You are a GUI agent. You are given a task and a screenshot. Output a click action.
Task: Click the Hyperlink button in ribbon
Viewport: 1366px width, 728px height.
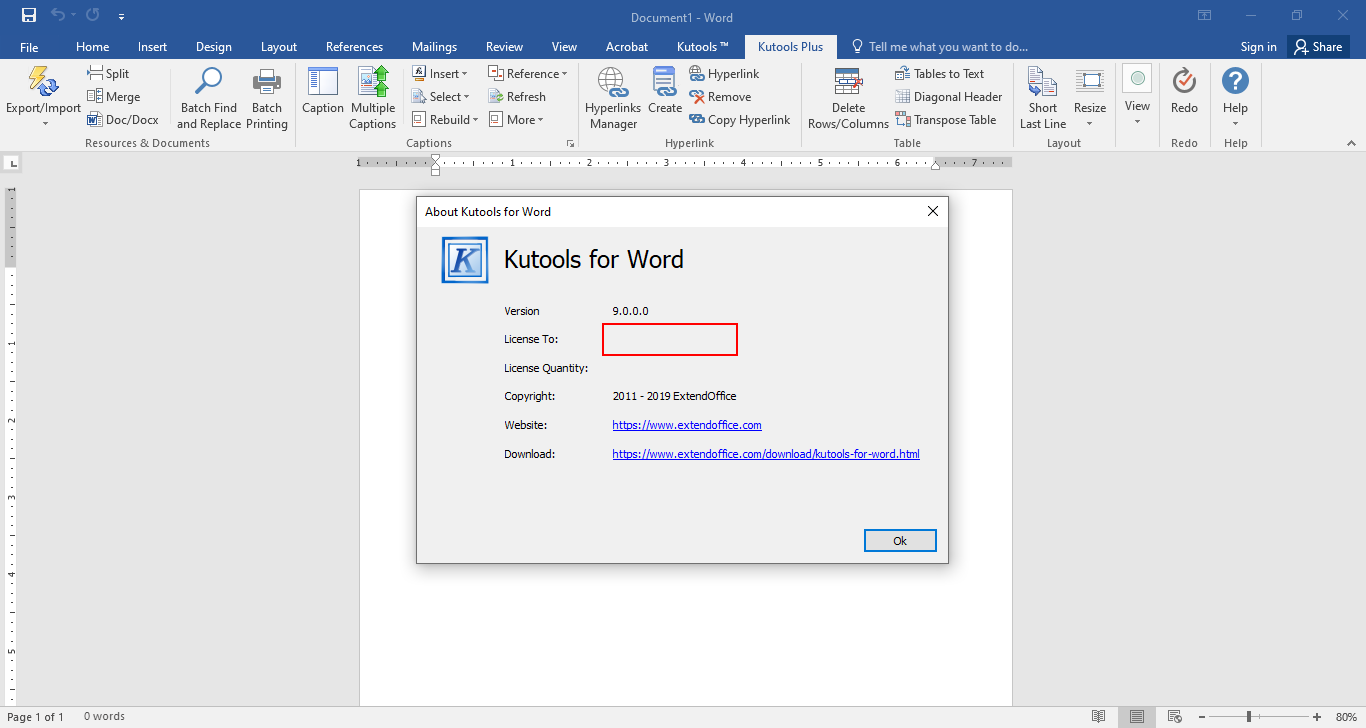coord(724,74)
